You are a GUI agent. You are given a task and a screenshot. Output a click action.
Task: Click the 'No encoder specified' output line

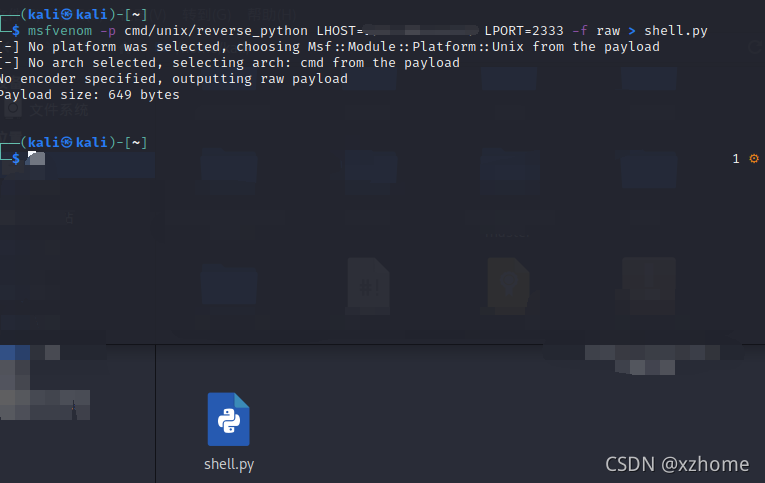174,79
